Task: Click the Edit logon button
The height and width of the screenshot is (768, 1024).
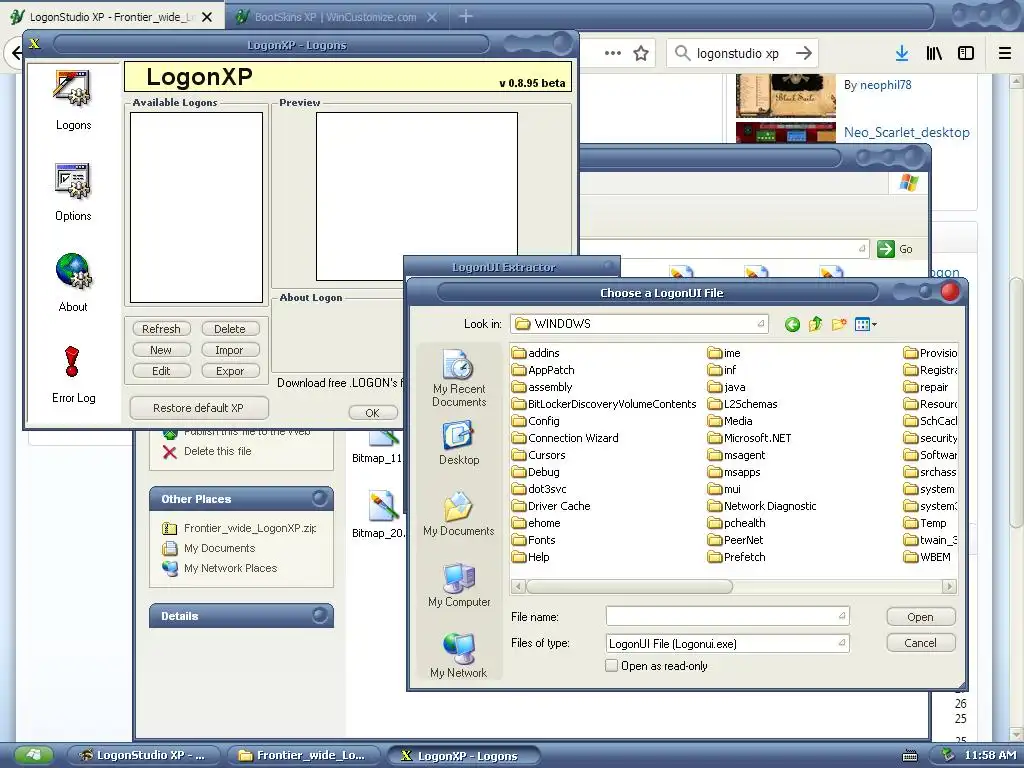Action: pos(161,371)
